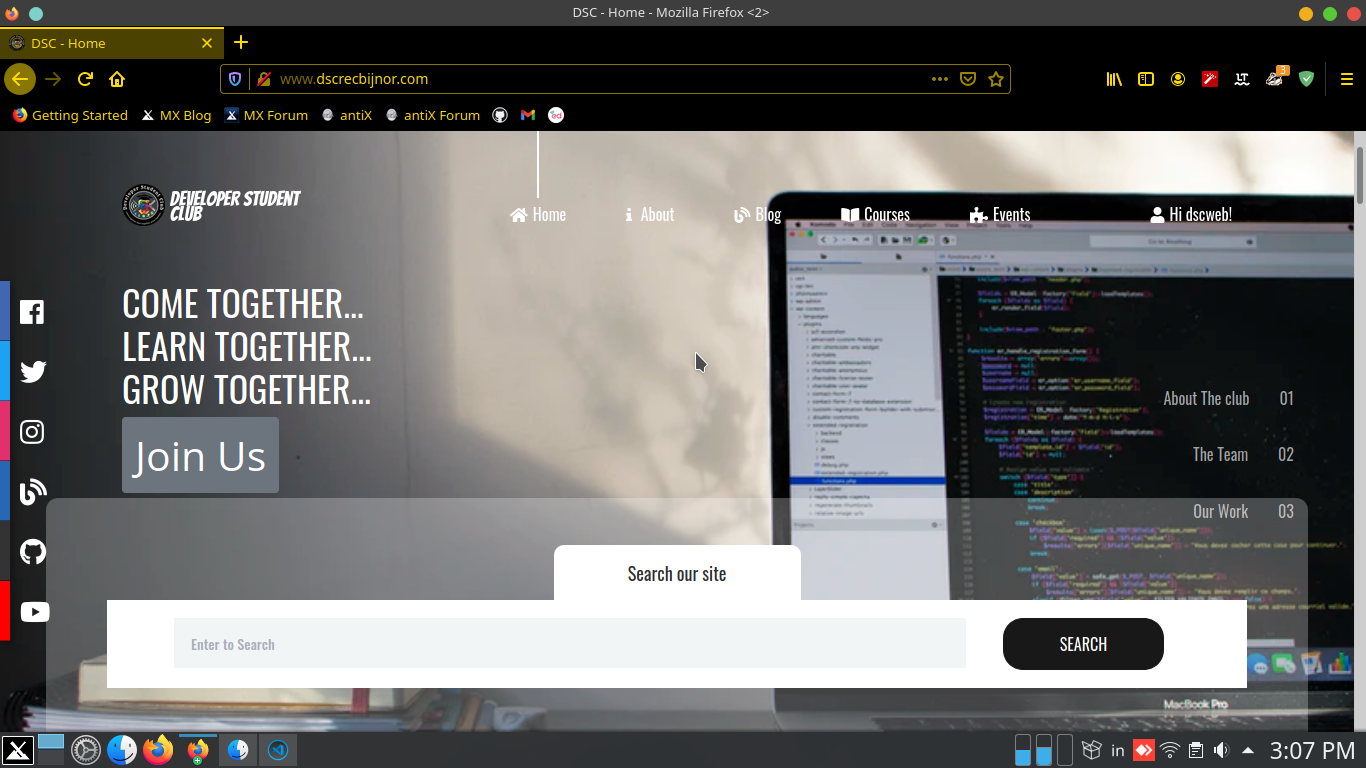Open the 'Hi dscweb!' user menu
1366x768 pixels.
1190,214
